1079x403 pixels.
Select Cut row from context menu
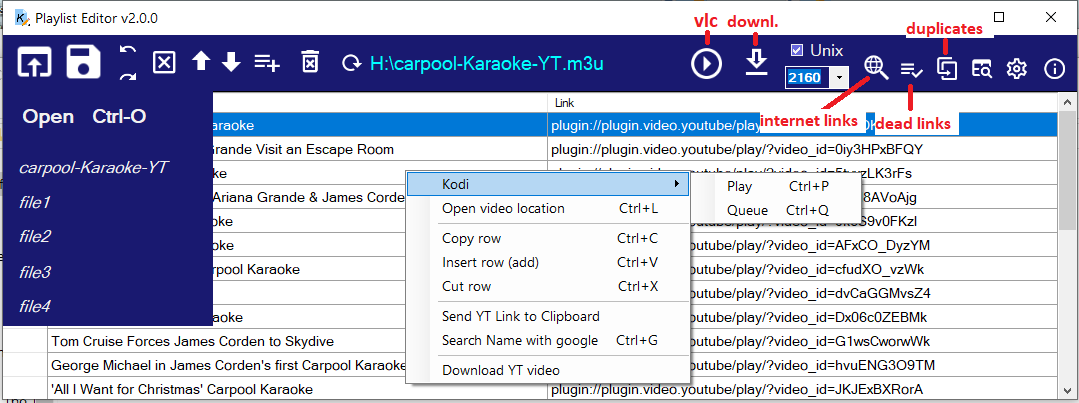[x=548, y=286]
